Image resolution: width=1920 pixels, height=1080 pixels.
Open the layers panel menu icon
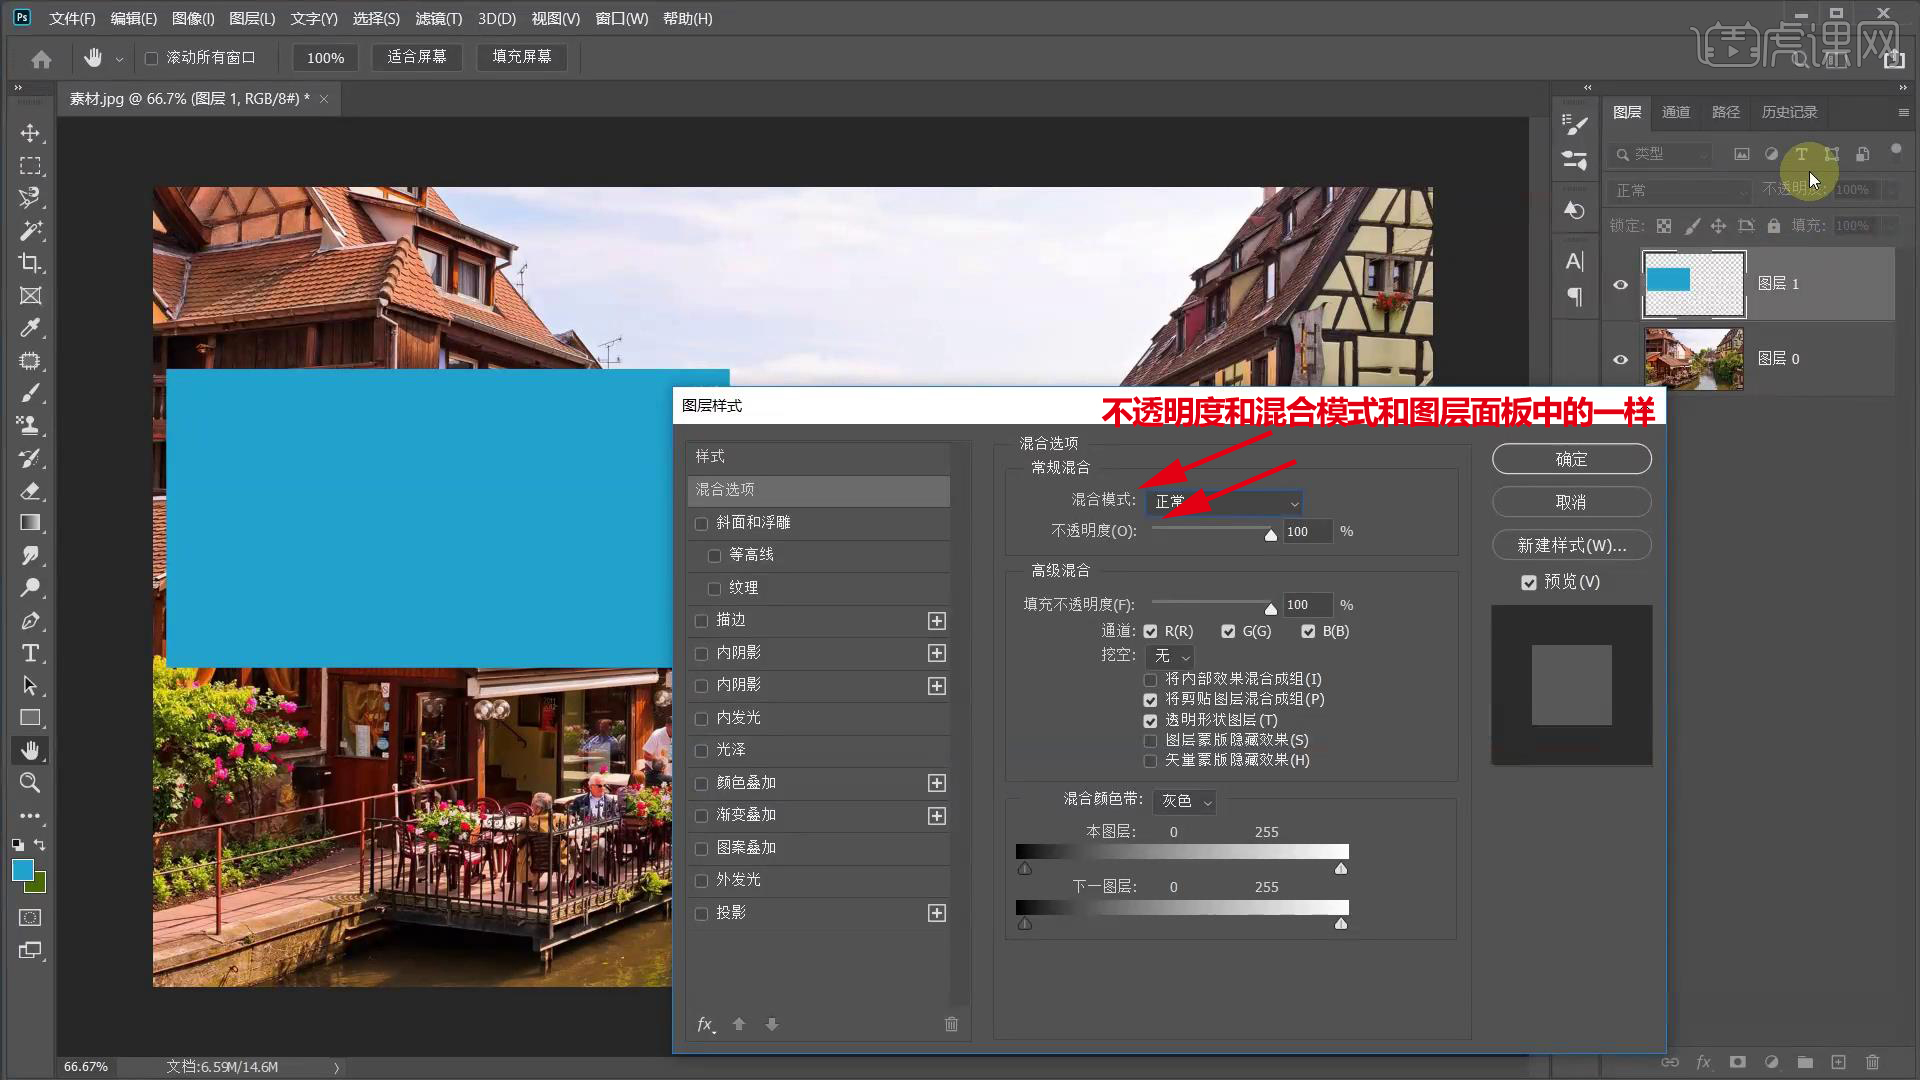(x=1903, y=113)
